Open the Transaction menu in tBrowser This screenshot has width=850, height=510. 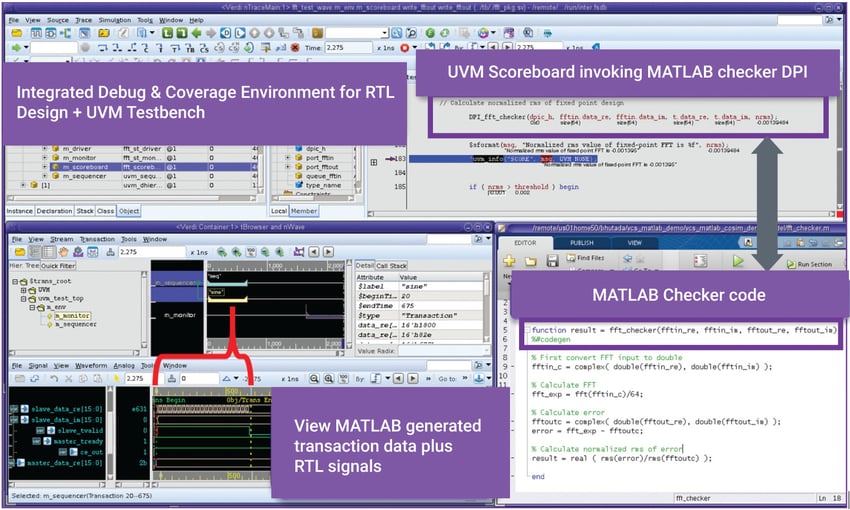click(x=98, y=240)
